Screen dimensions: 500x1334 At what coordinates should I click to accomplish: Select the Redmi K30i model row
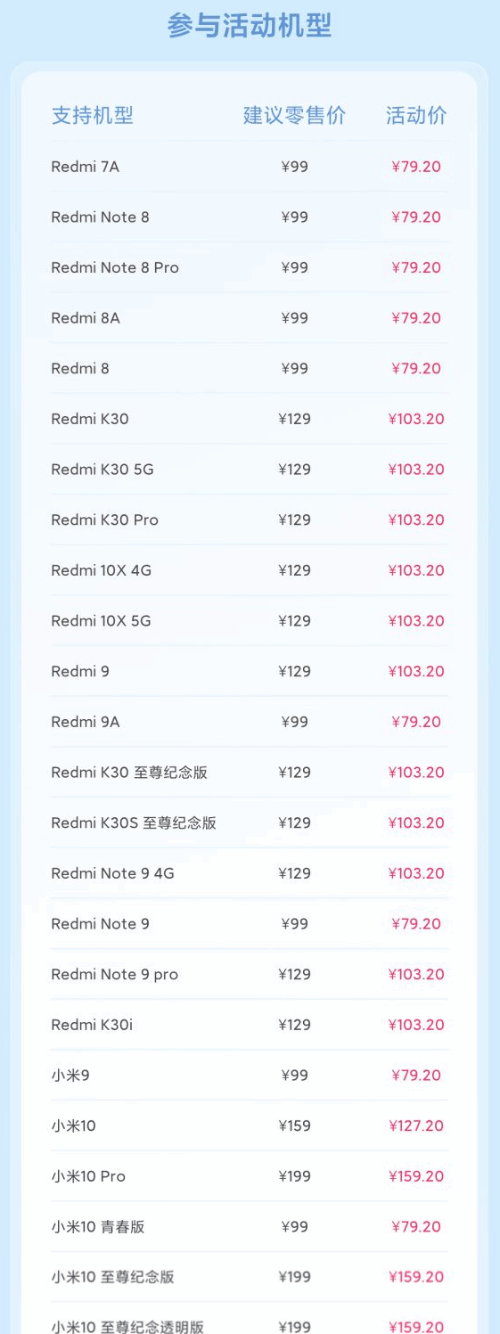(x=249, y=1025)
